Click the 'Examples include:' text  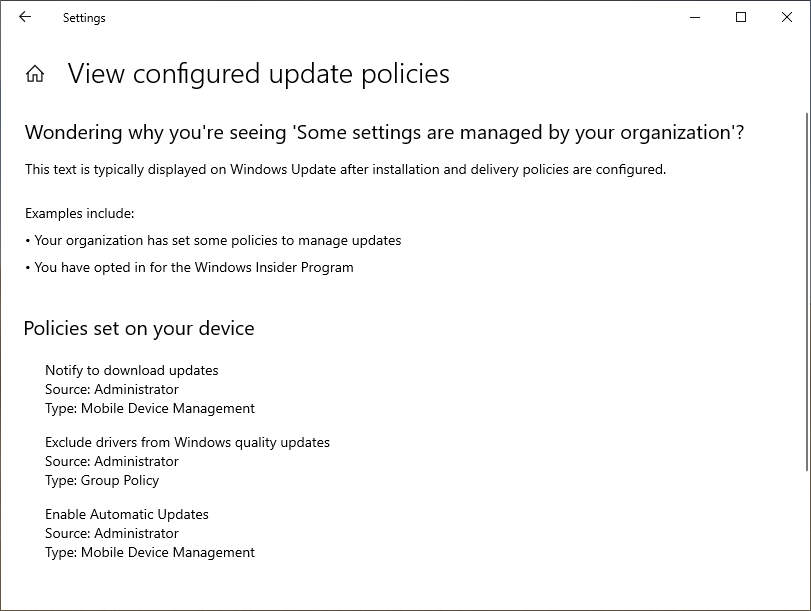[79, 213]
